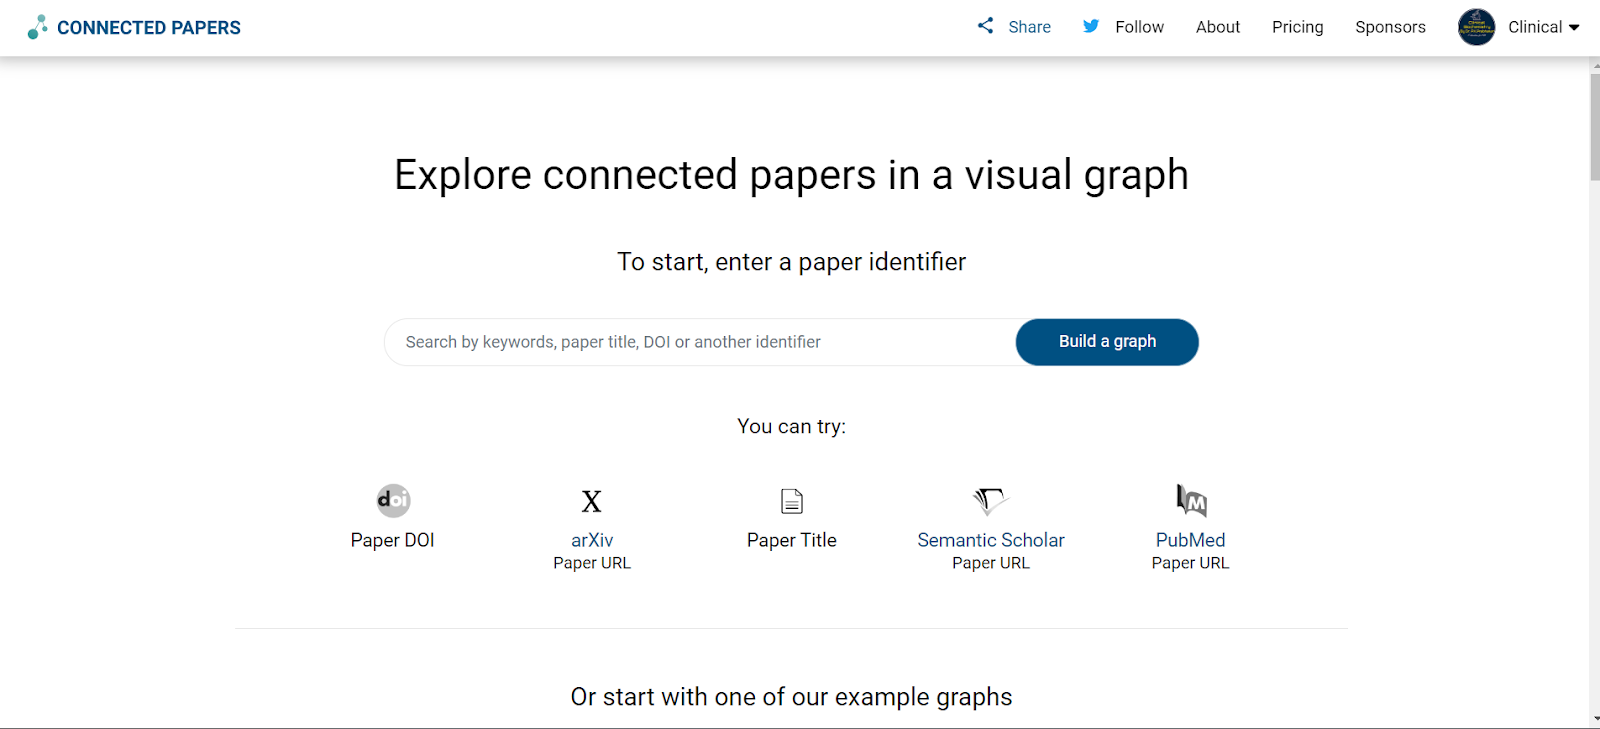1600x729 pixels.
Task: Click the Follow link text
Action: [x=1139, y=27]
